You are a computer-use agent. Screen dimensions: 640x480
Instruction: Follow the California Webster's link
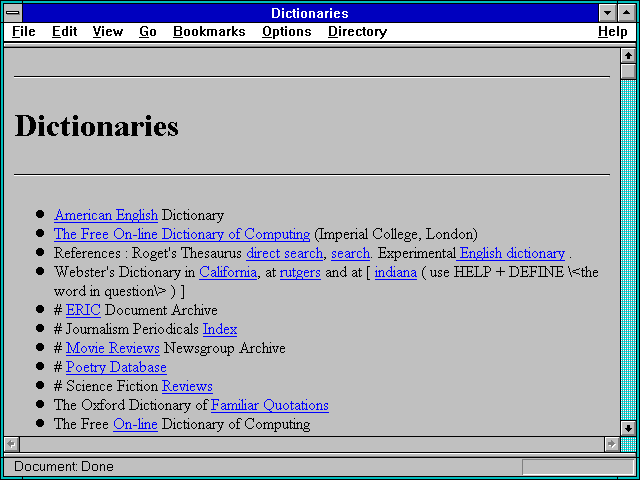pos(228,272)
